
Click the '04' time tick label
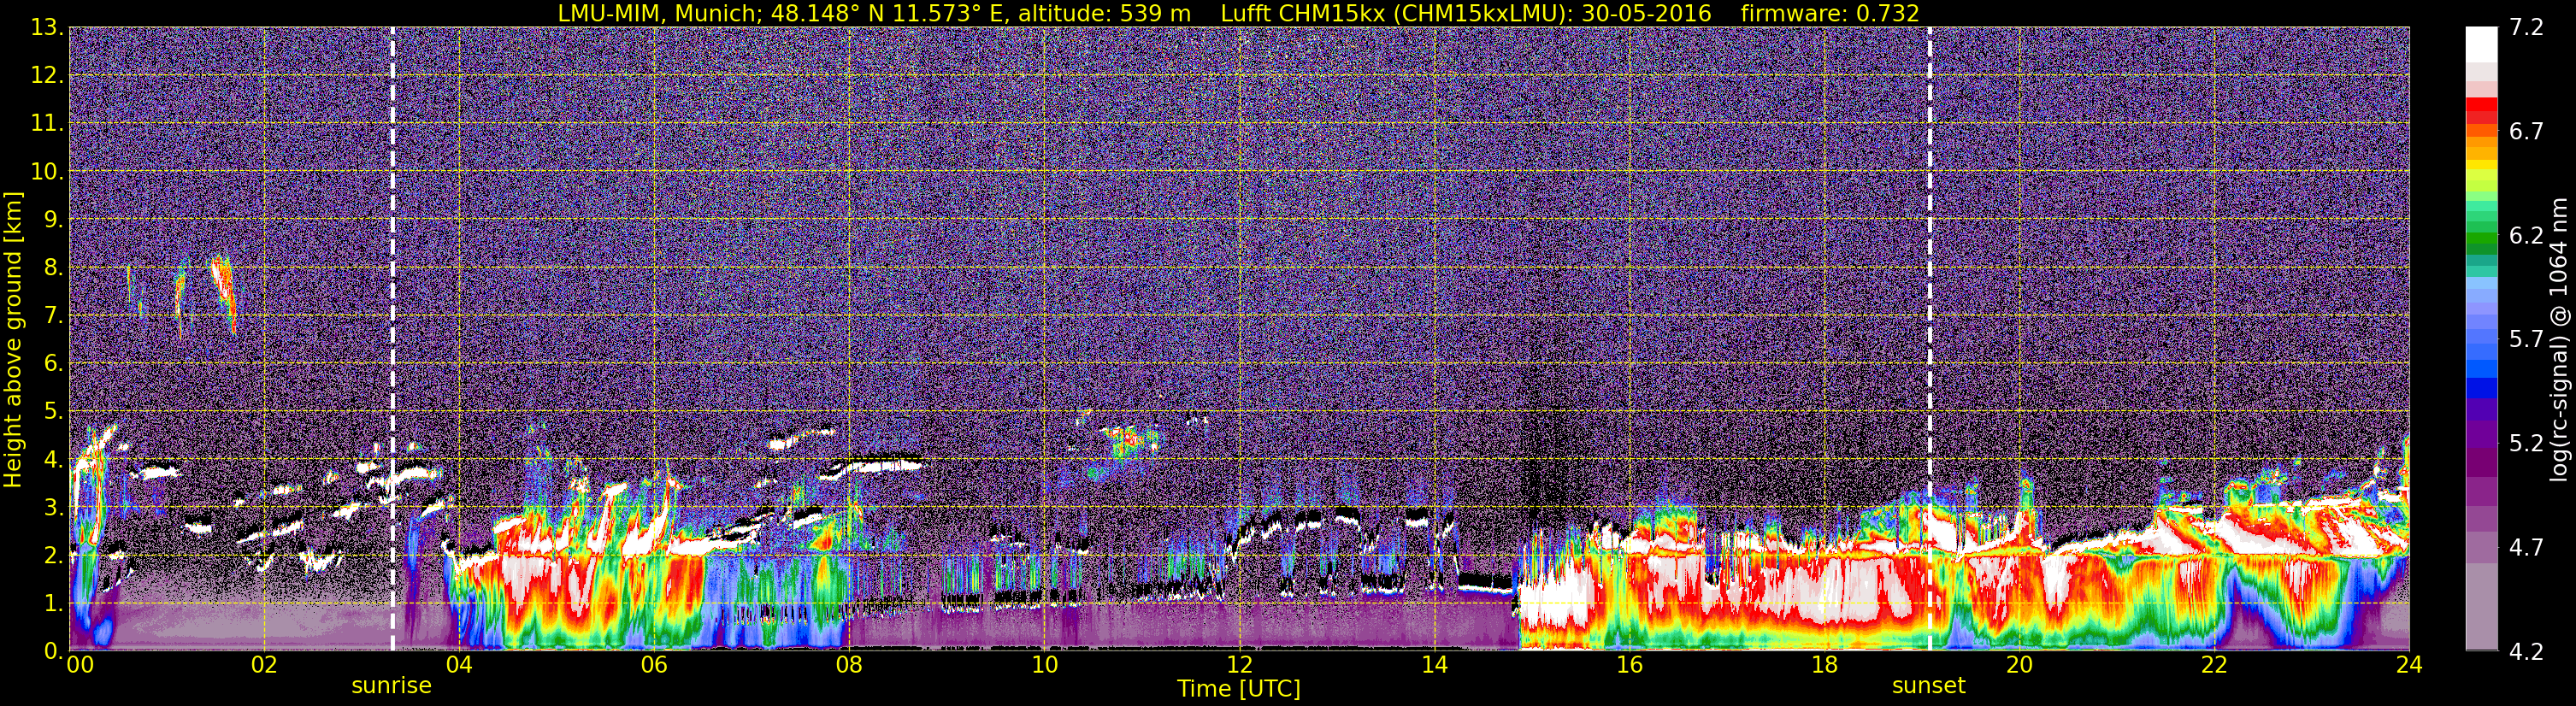459,664
